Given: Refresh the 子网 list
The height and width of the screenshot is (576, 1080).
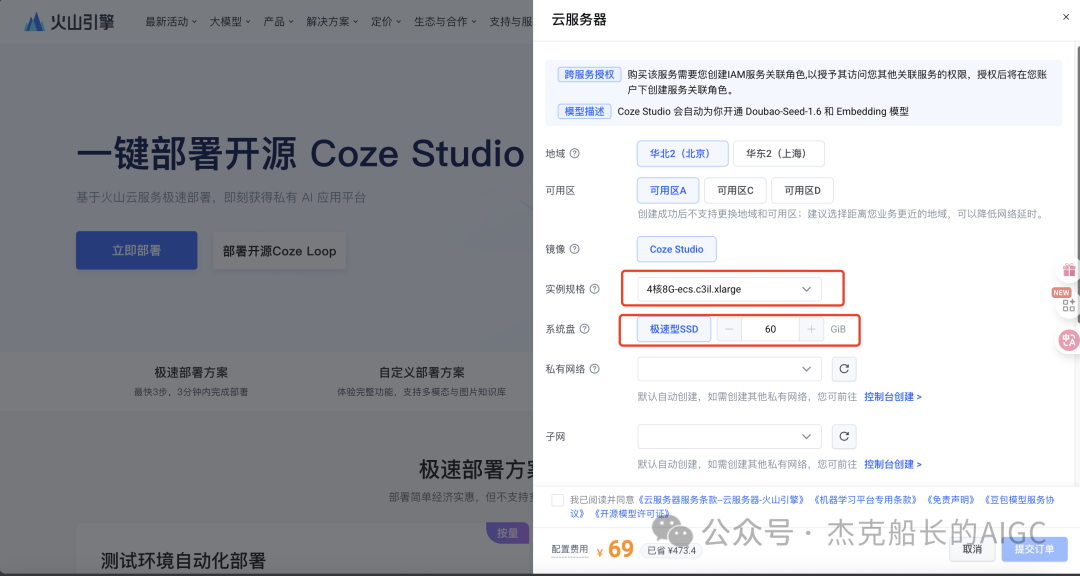Looking at the screenshot, I should pyautogui.click(x=844, y=437).
